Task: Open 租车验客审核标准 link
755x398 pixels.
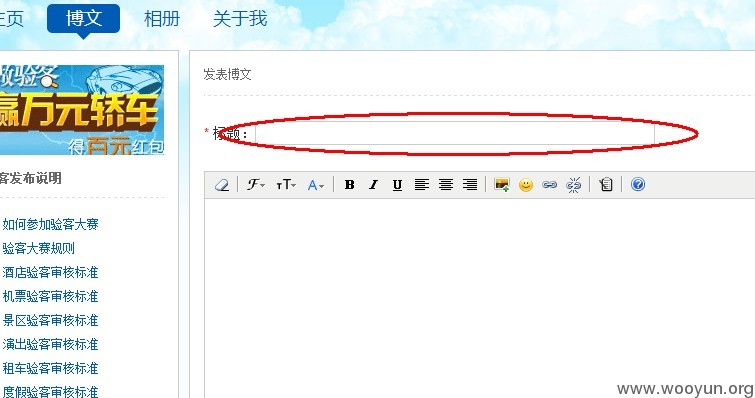Action: [x=51, y=369]
